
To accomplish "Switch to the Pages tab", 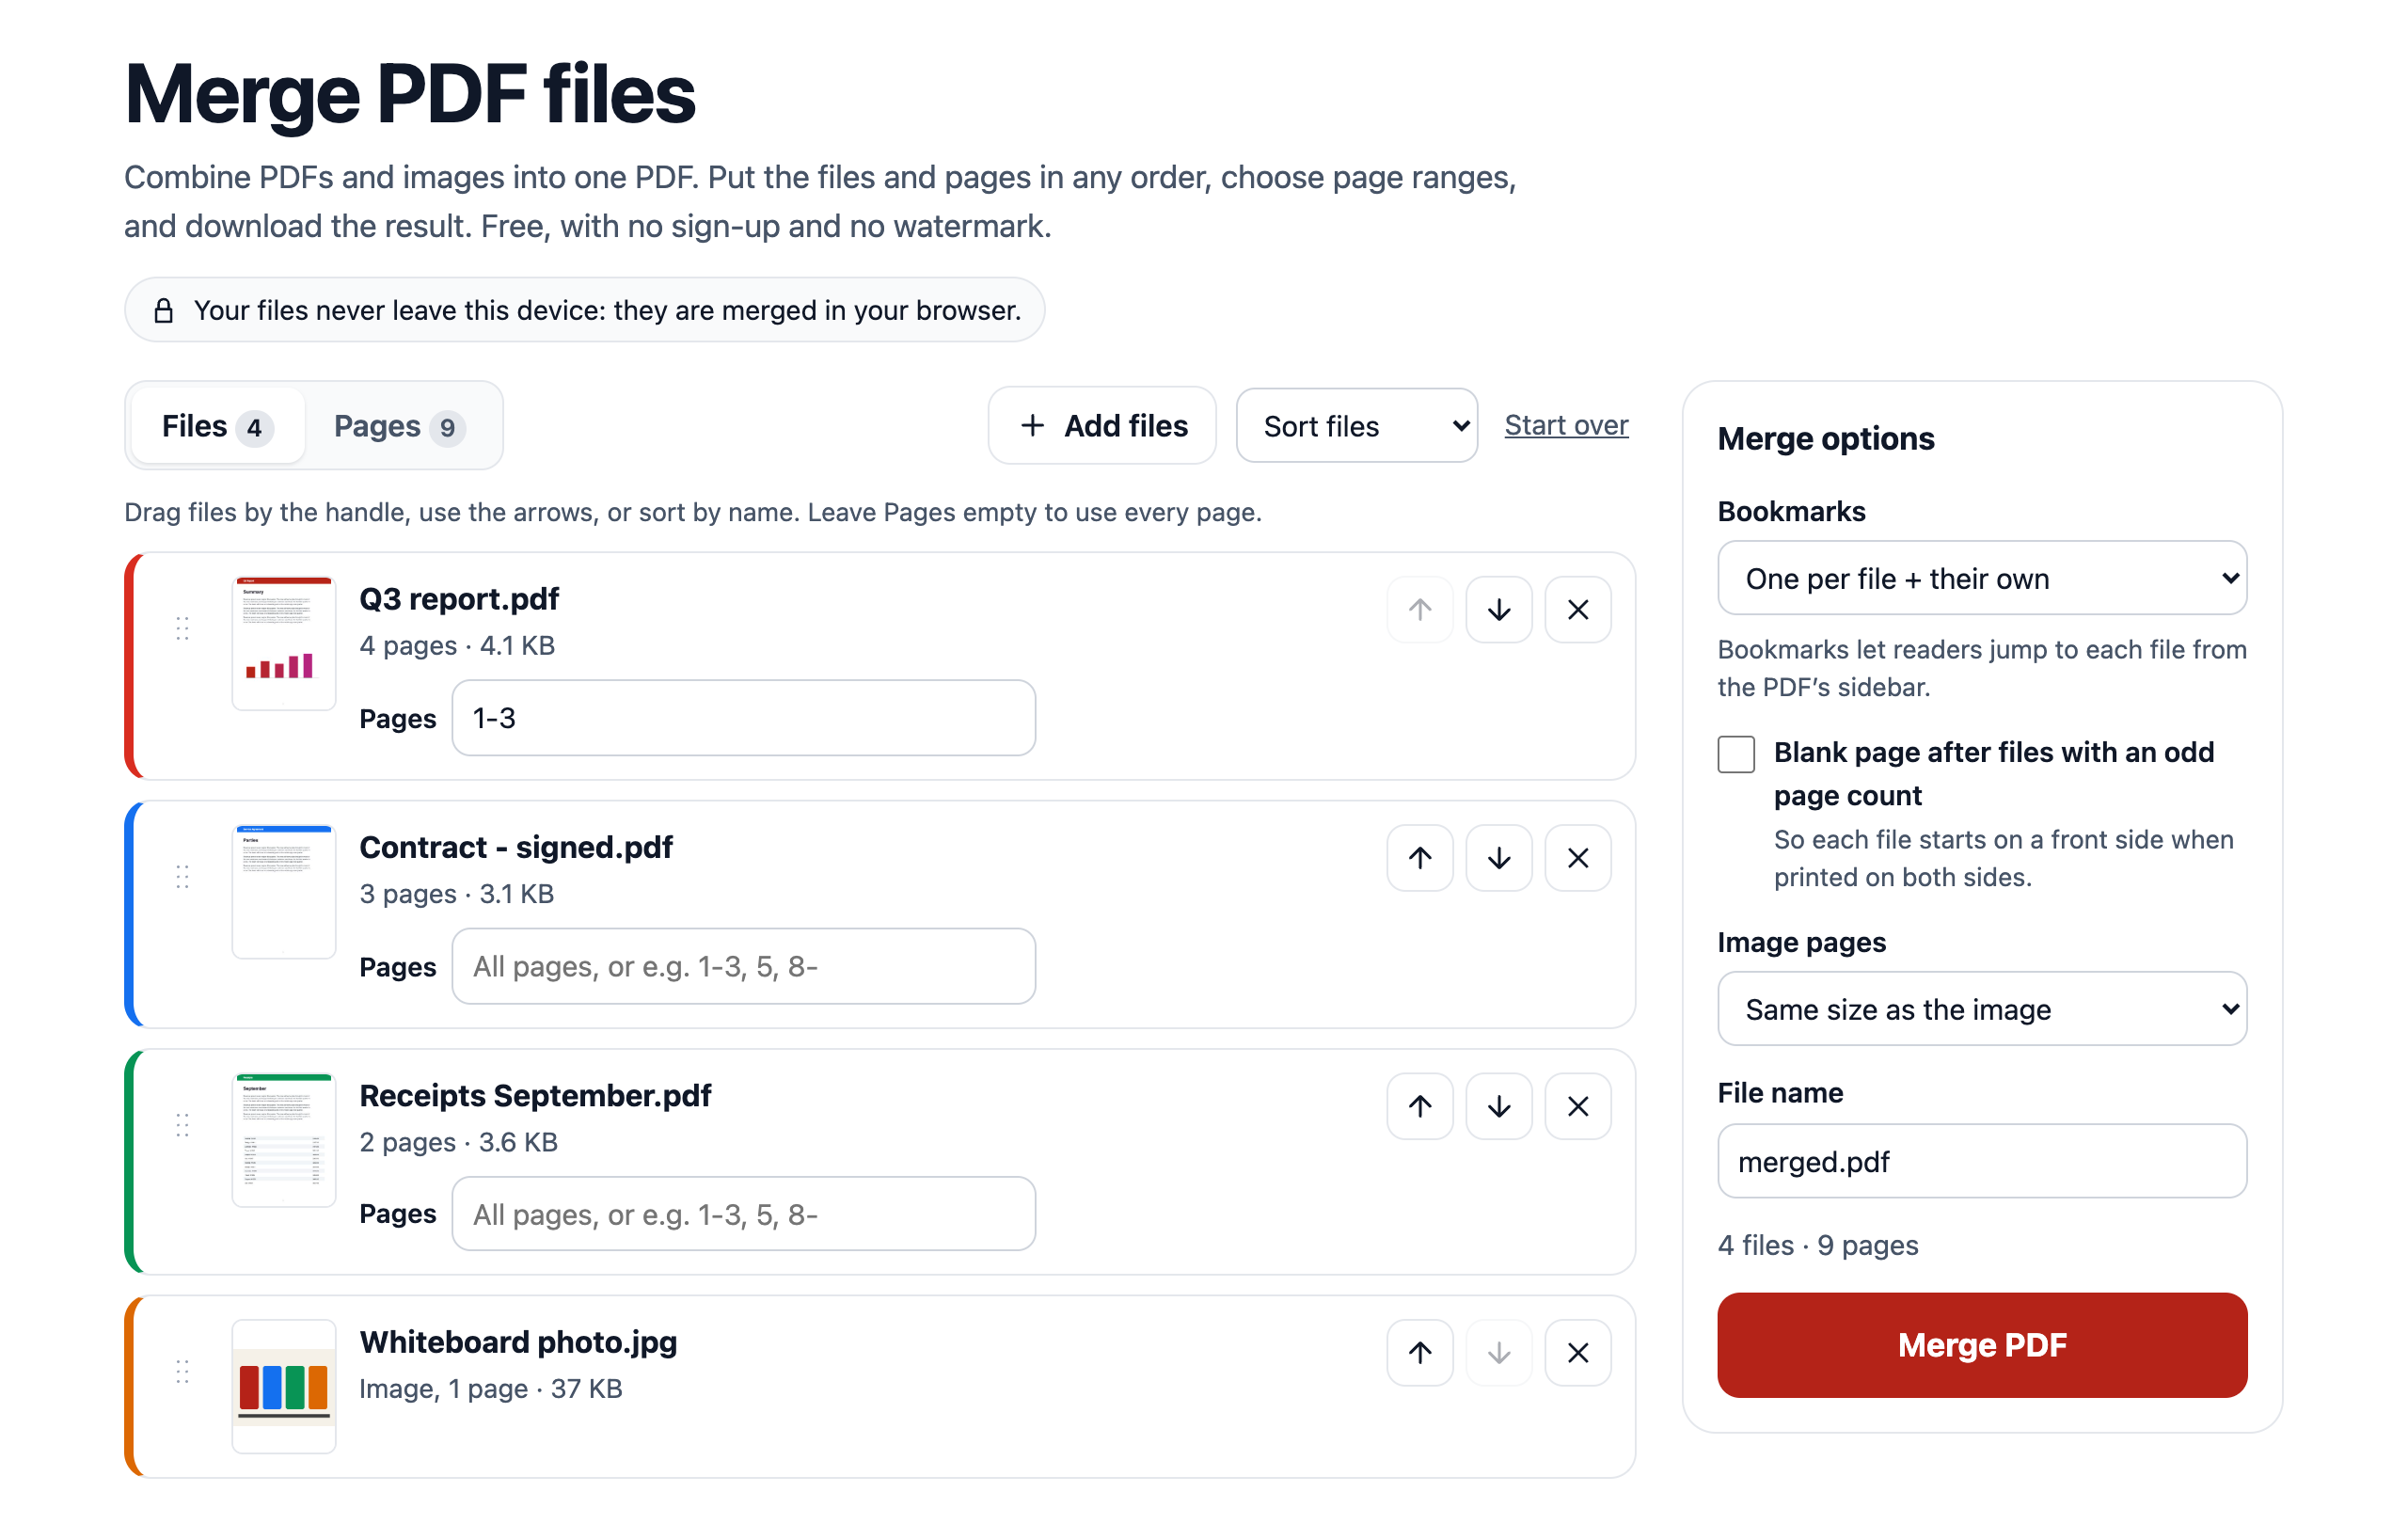I will tap(399, 426).
